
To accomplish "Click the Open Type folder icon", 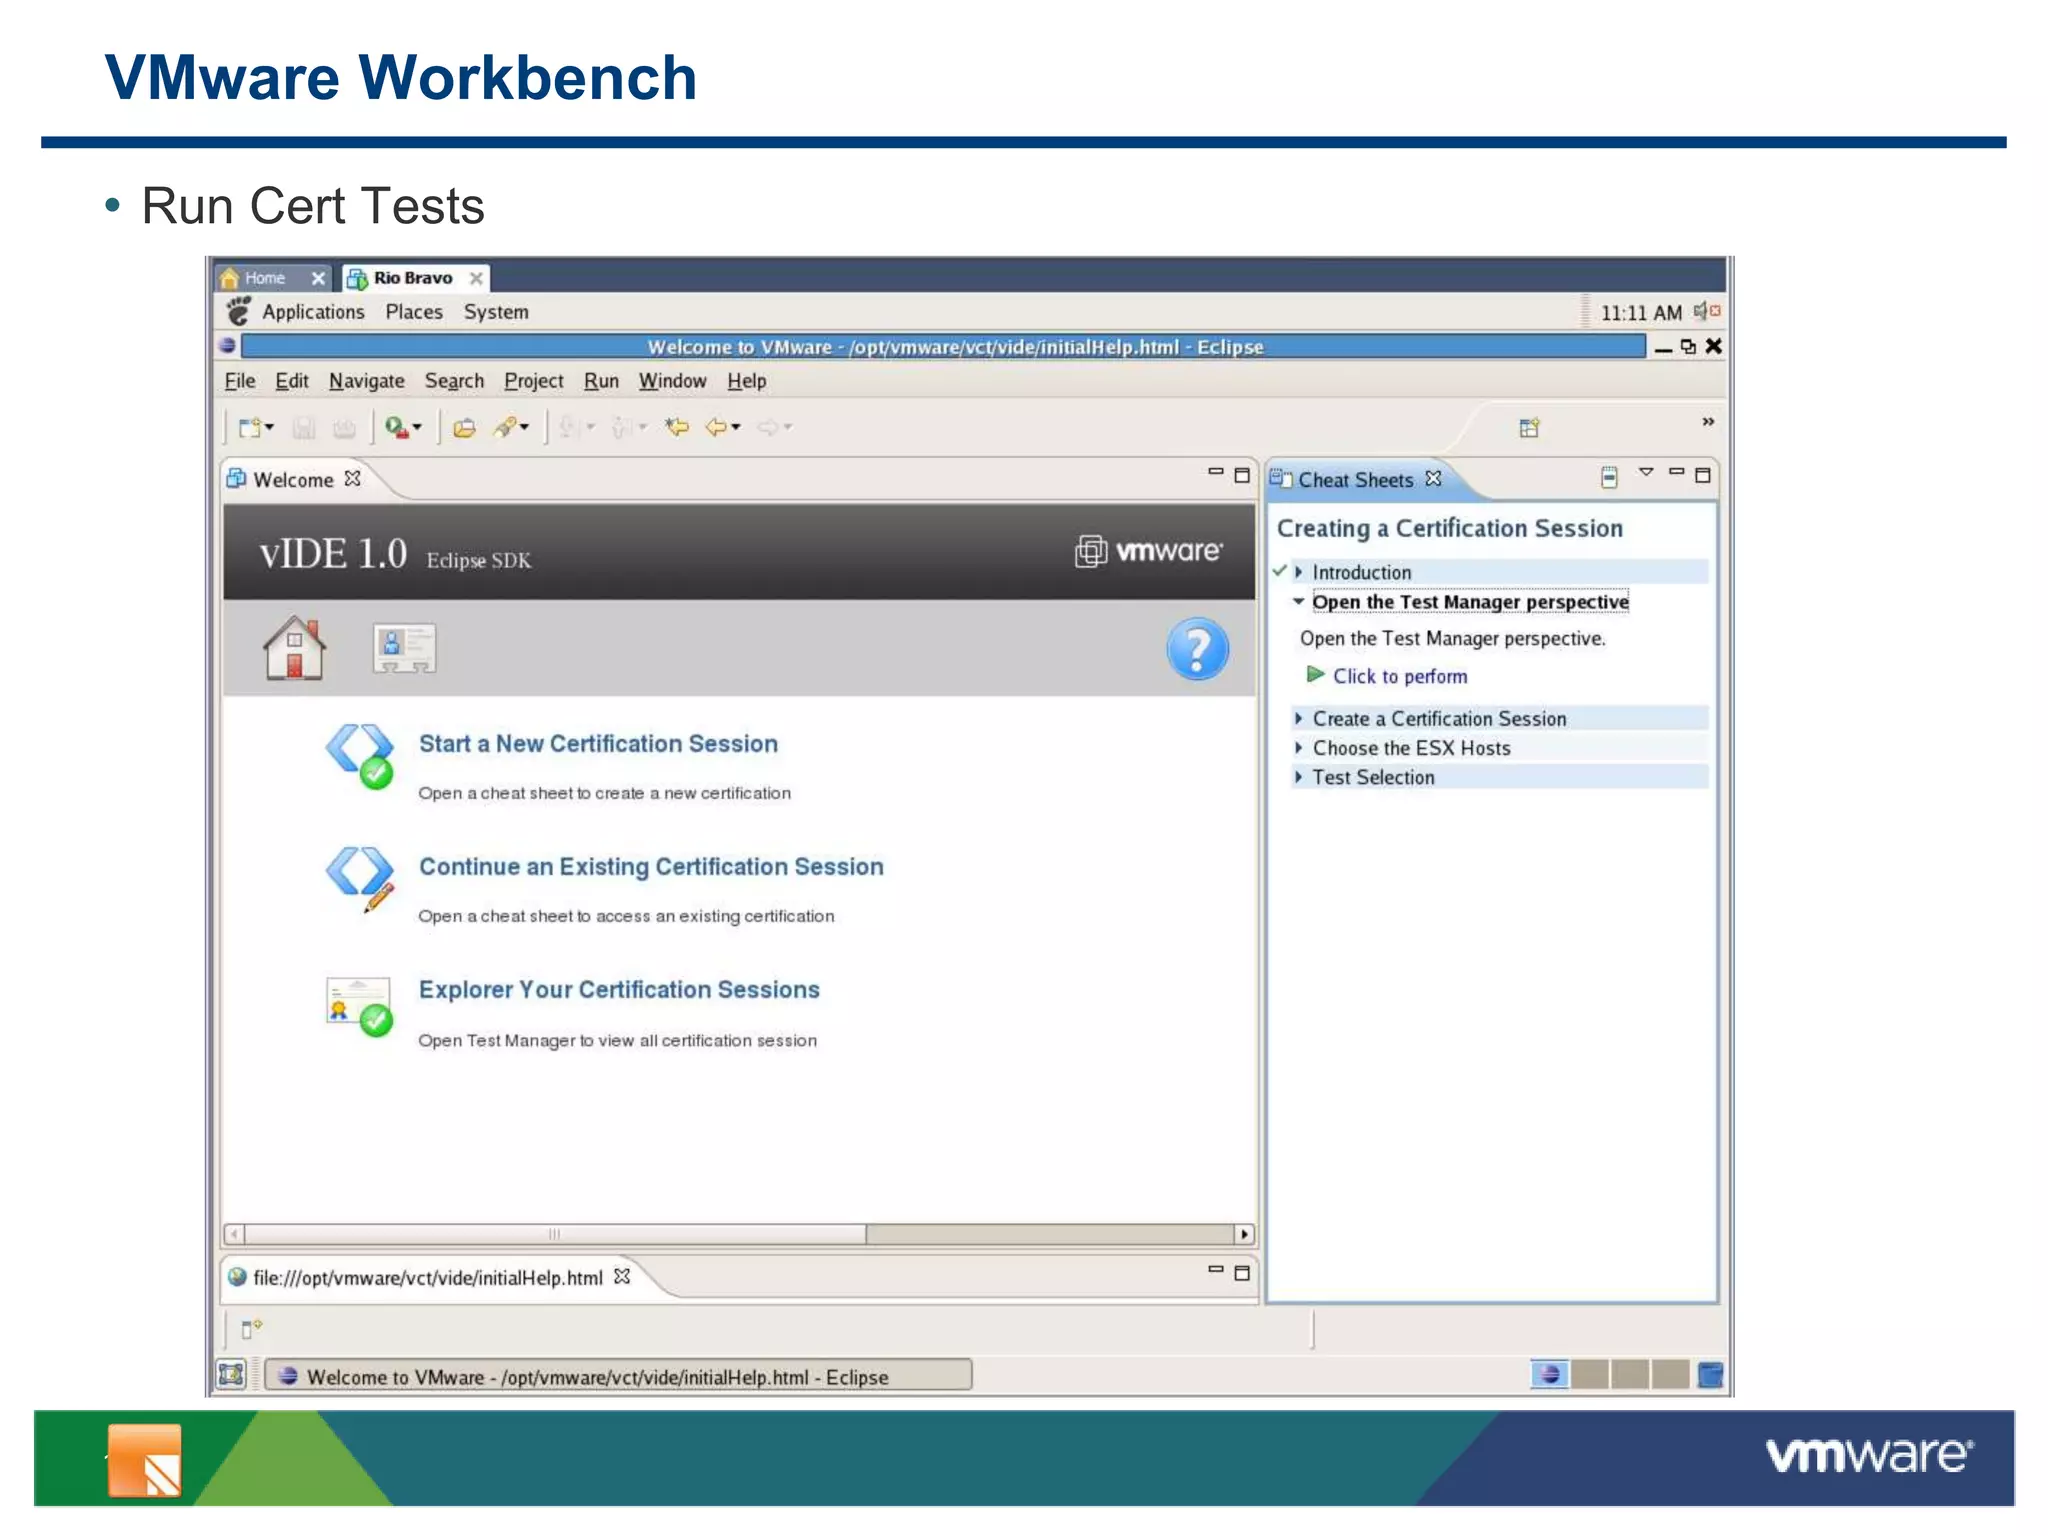I will [464, 428].
